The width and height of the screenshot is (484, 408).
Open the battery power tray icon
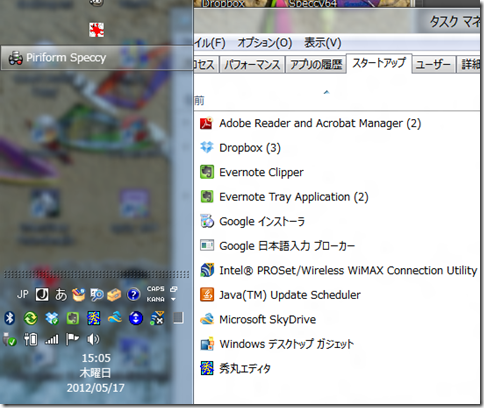tap(30, 339)
